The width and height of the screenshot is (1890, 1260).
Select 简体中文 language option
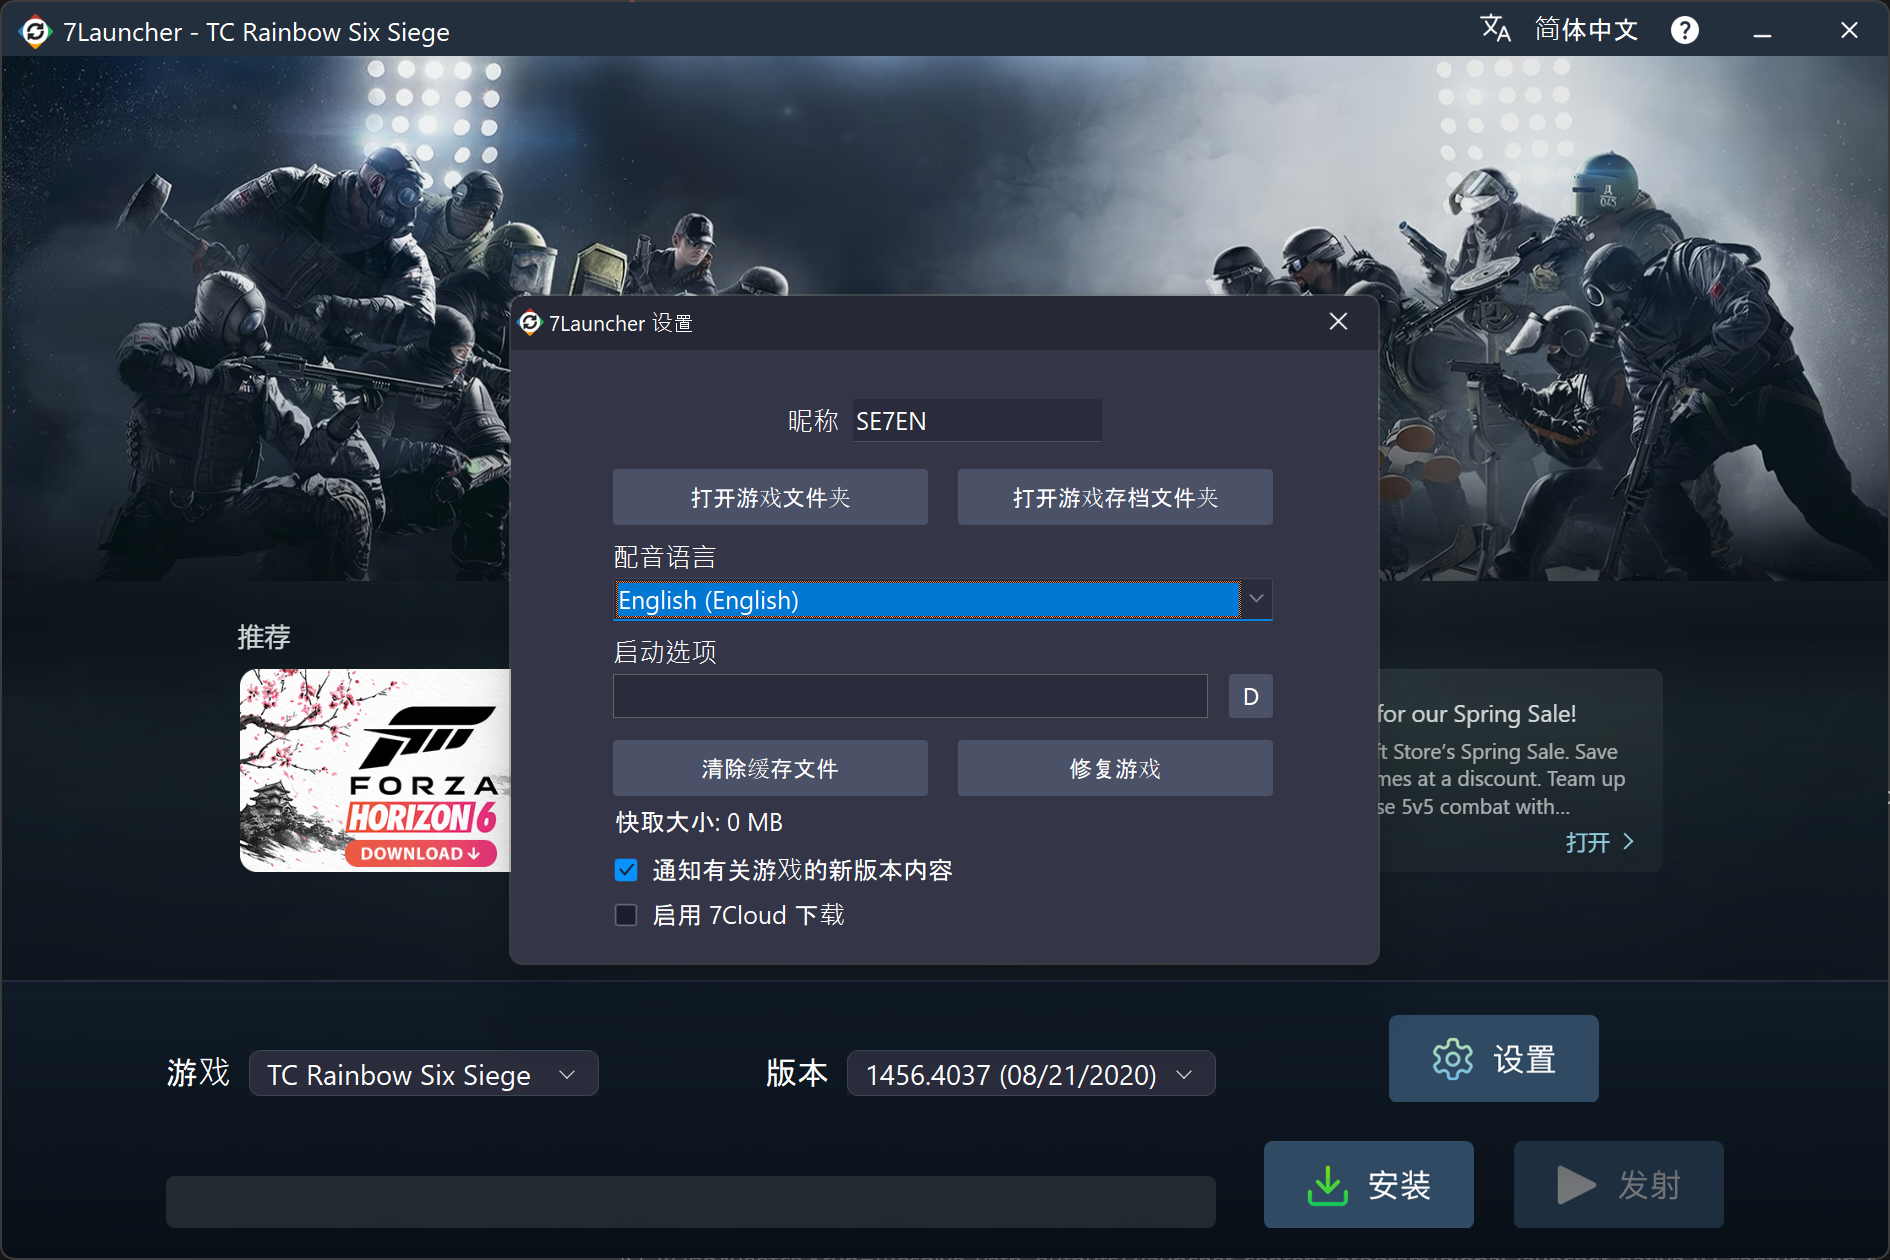click(x=1586, y=30)
